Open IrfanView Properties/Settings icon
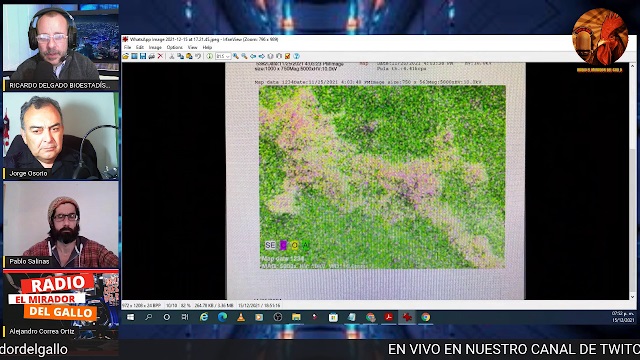This screenshot has height=360, width=640. tap(287, 56)
